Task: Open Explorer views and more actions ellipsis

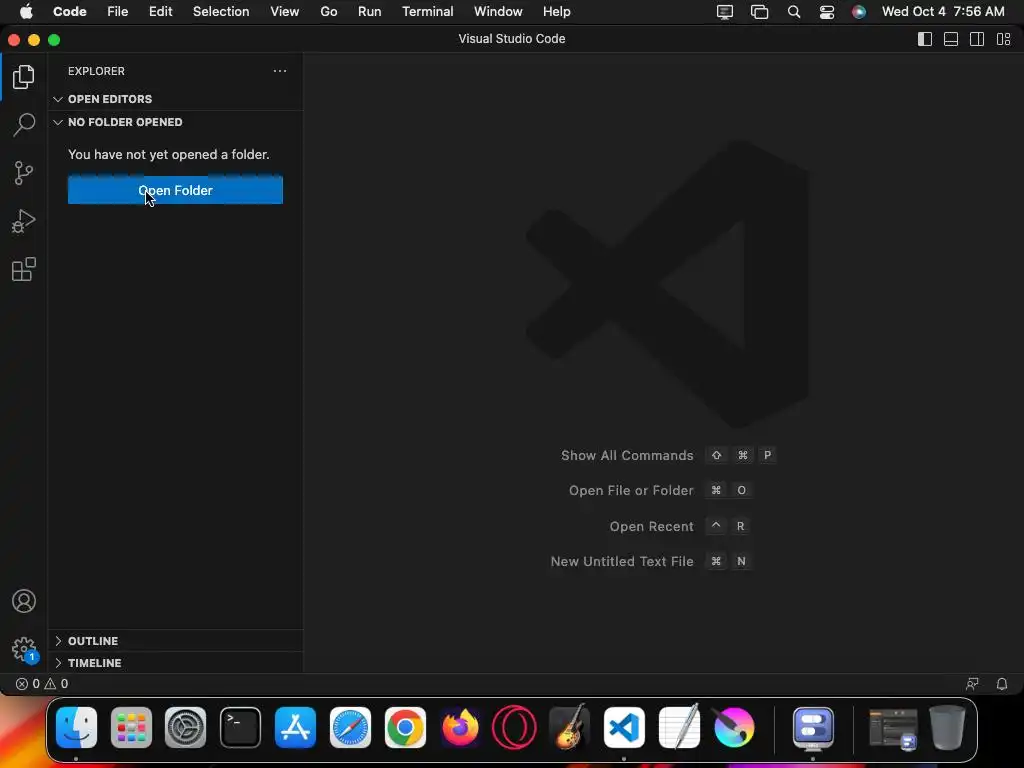Action: (280, 71)
